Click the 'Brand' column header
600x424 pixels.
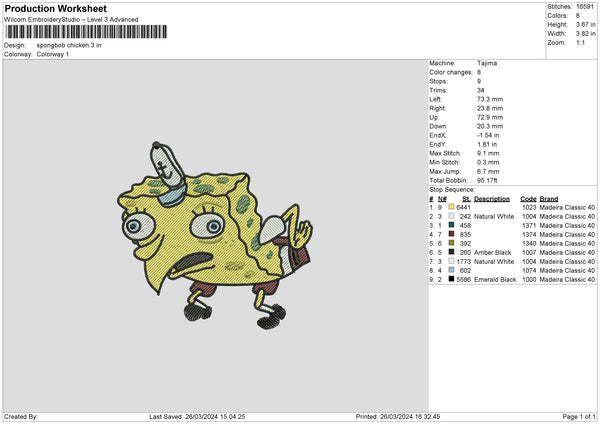[549, 199]
